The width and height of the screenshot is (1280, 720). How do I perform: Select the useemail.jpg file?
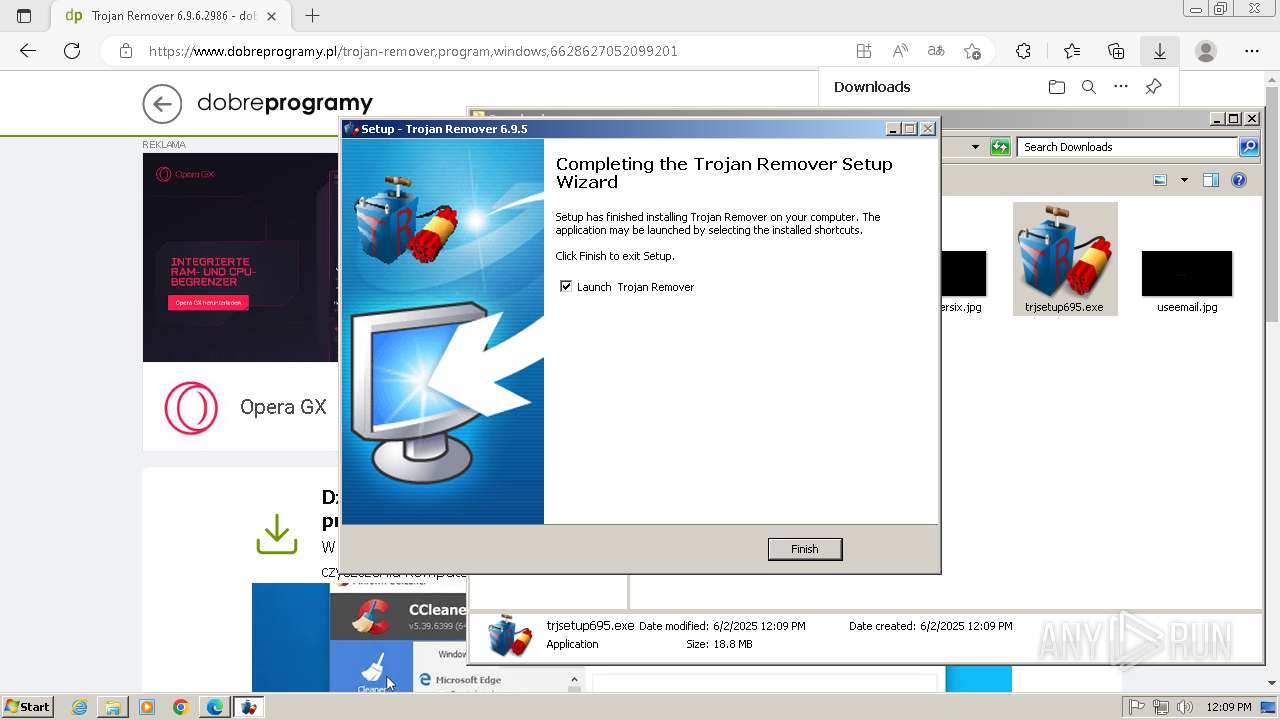[1187, 282]
